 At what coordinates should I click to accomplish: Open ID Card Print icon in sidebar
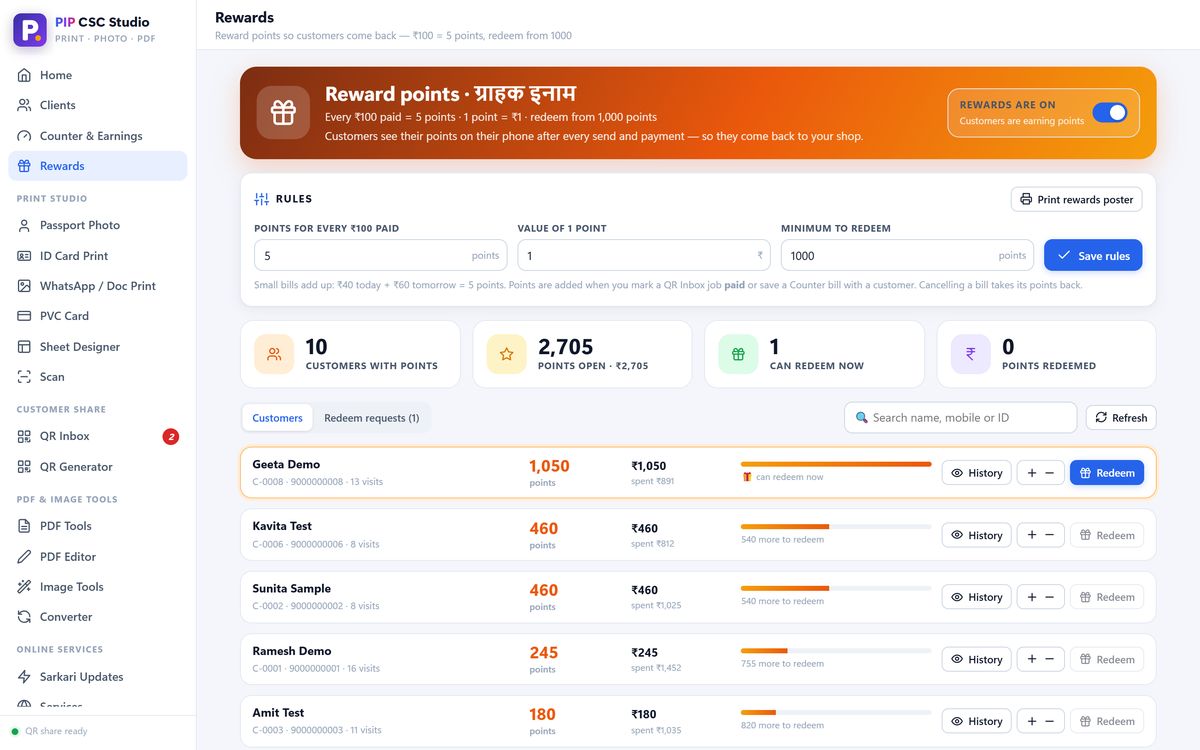[24, 256]
